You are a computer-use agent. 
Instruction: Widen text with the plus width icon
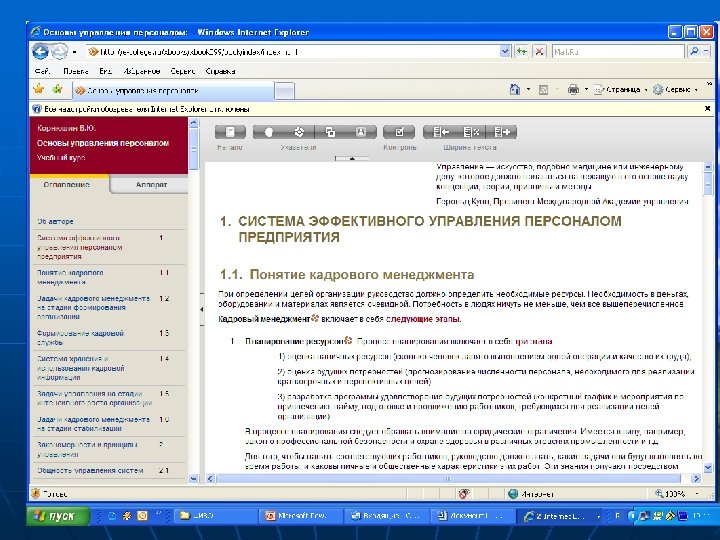[x=501, y=132]
